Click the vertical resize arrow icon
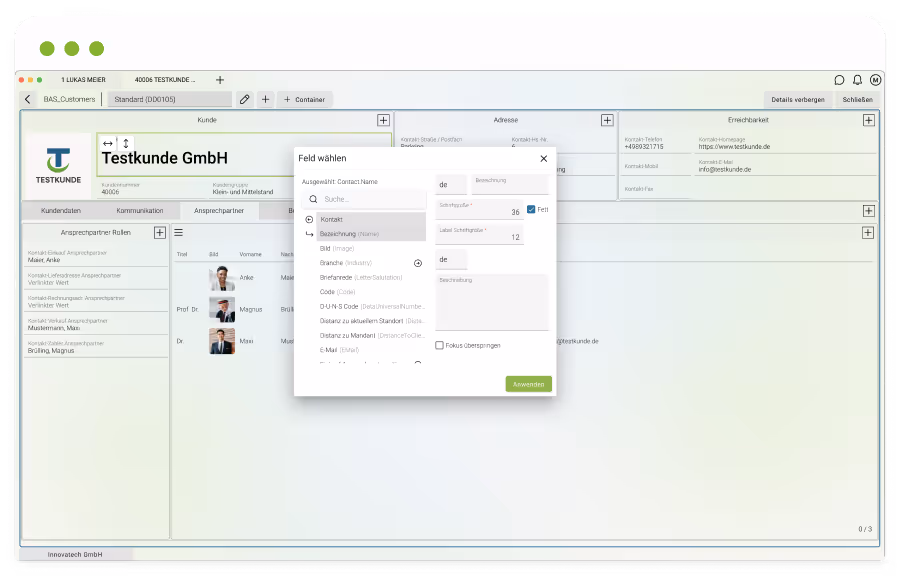900x576 pixels. (126, 143)
